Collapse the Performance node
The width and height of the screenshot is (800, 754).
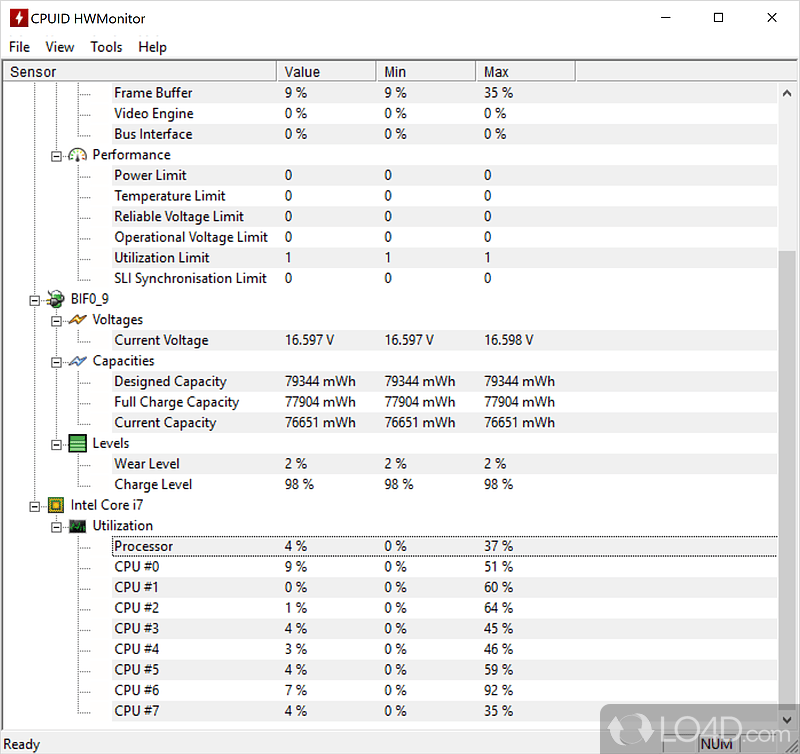click(x=56, y=156)
